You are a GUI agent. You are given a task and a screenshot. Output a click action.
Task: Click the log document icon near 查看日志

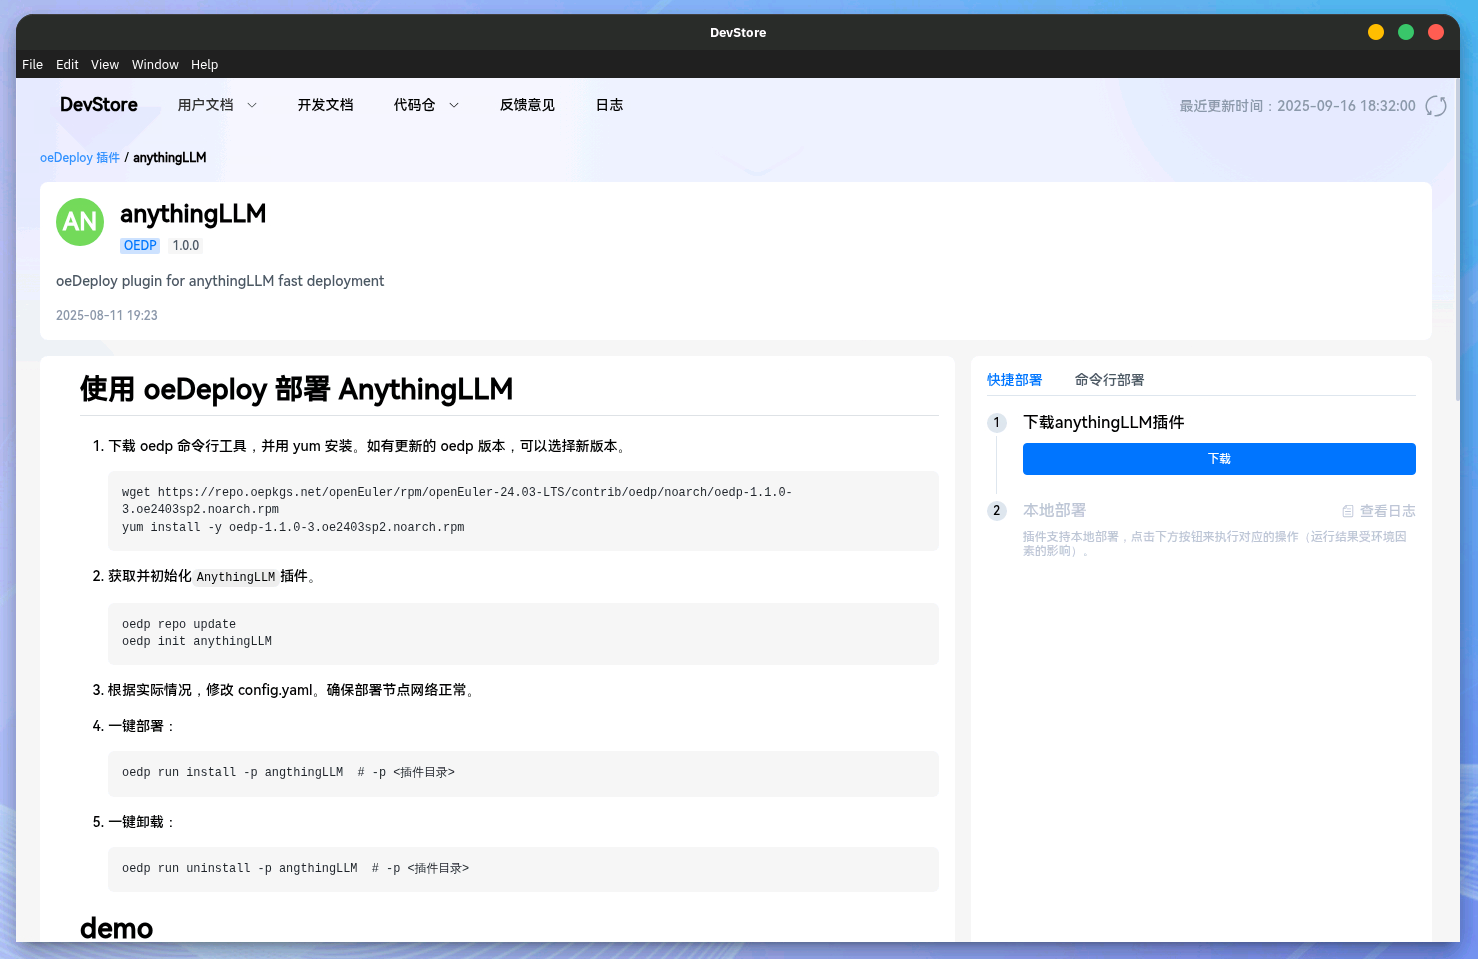[1347, 511]
